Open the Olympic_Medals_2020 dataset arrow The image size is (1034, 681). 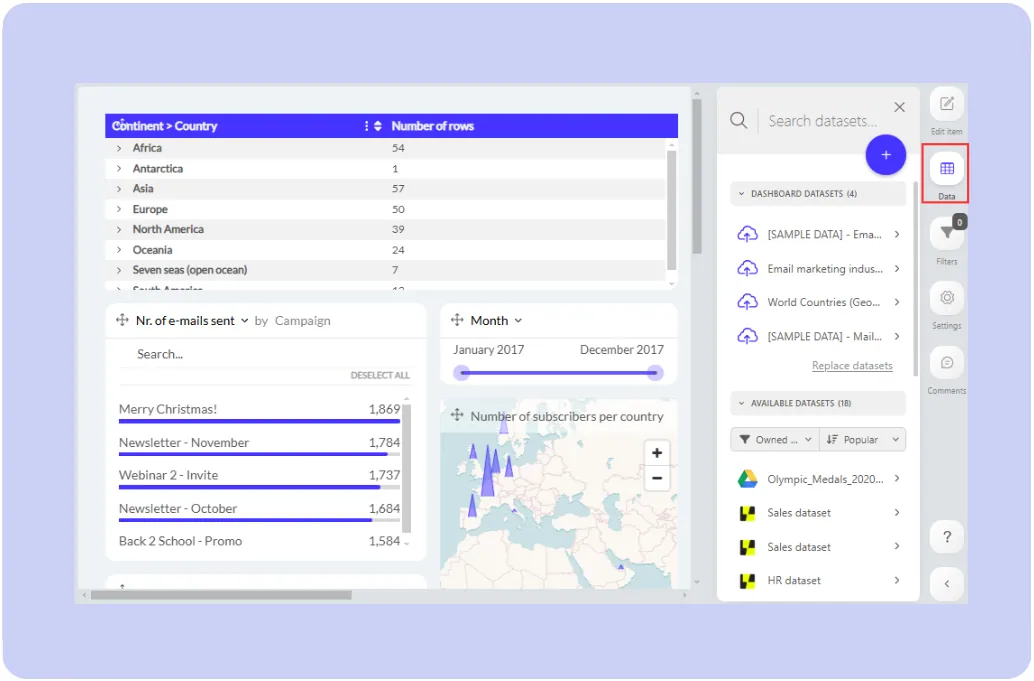point(897,479)
